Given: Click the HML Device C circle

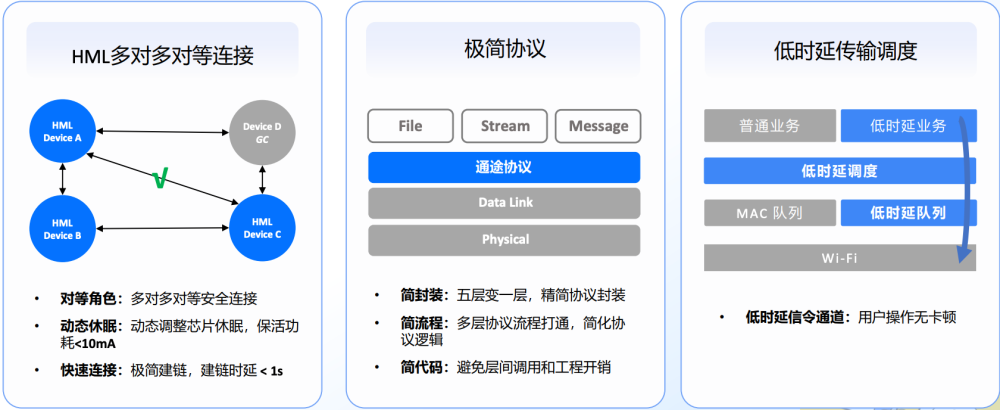Looking at the screenshot, I should coord(262,228).
